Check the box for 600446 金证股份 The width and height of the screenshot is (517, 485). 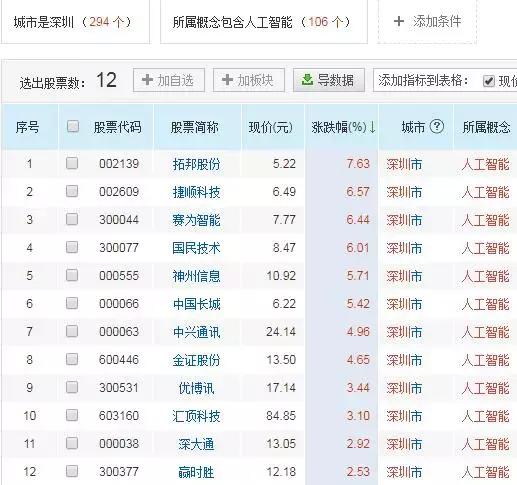click(72, 359)
